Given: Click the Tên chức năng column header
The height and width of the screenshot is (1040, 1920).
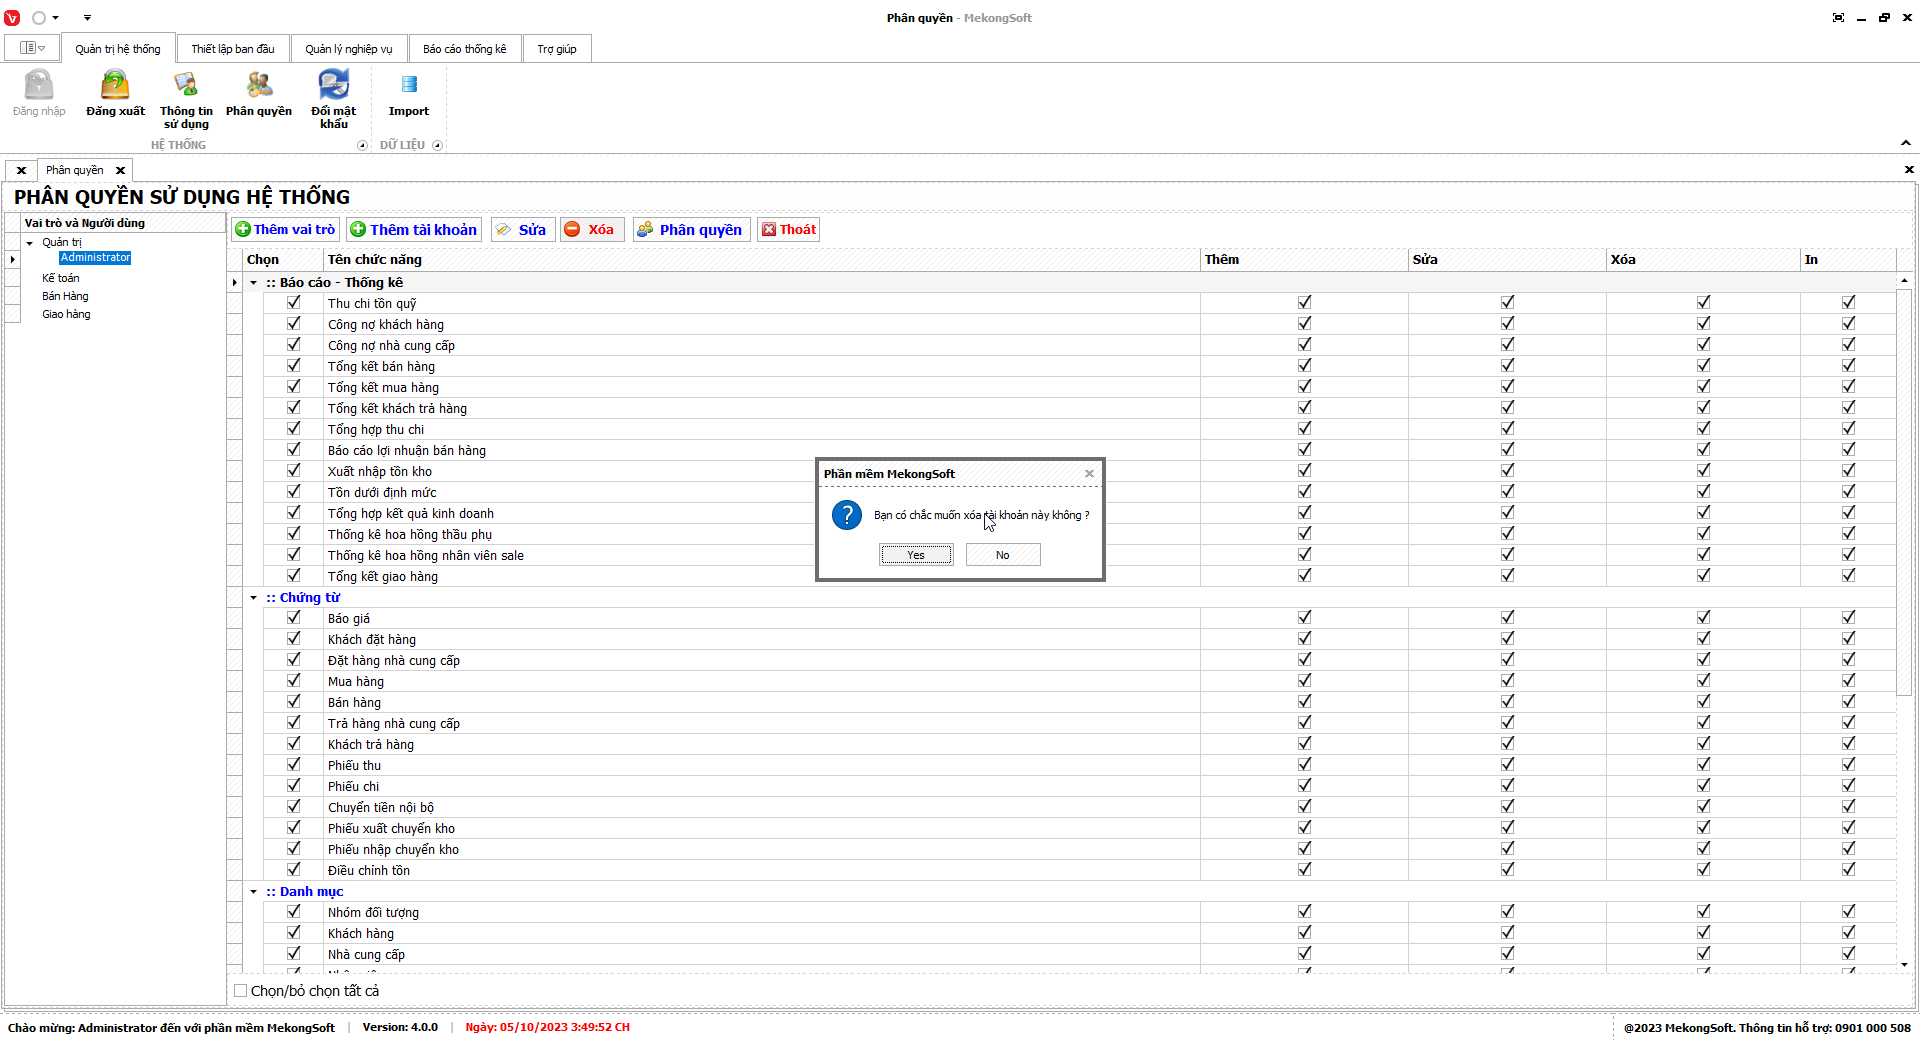Looking at the screenshot, I should 762,260.
